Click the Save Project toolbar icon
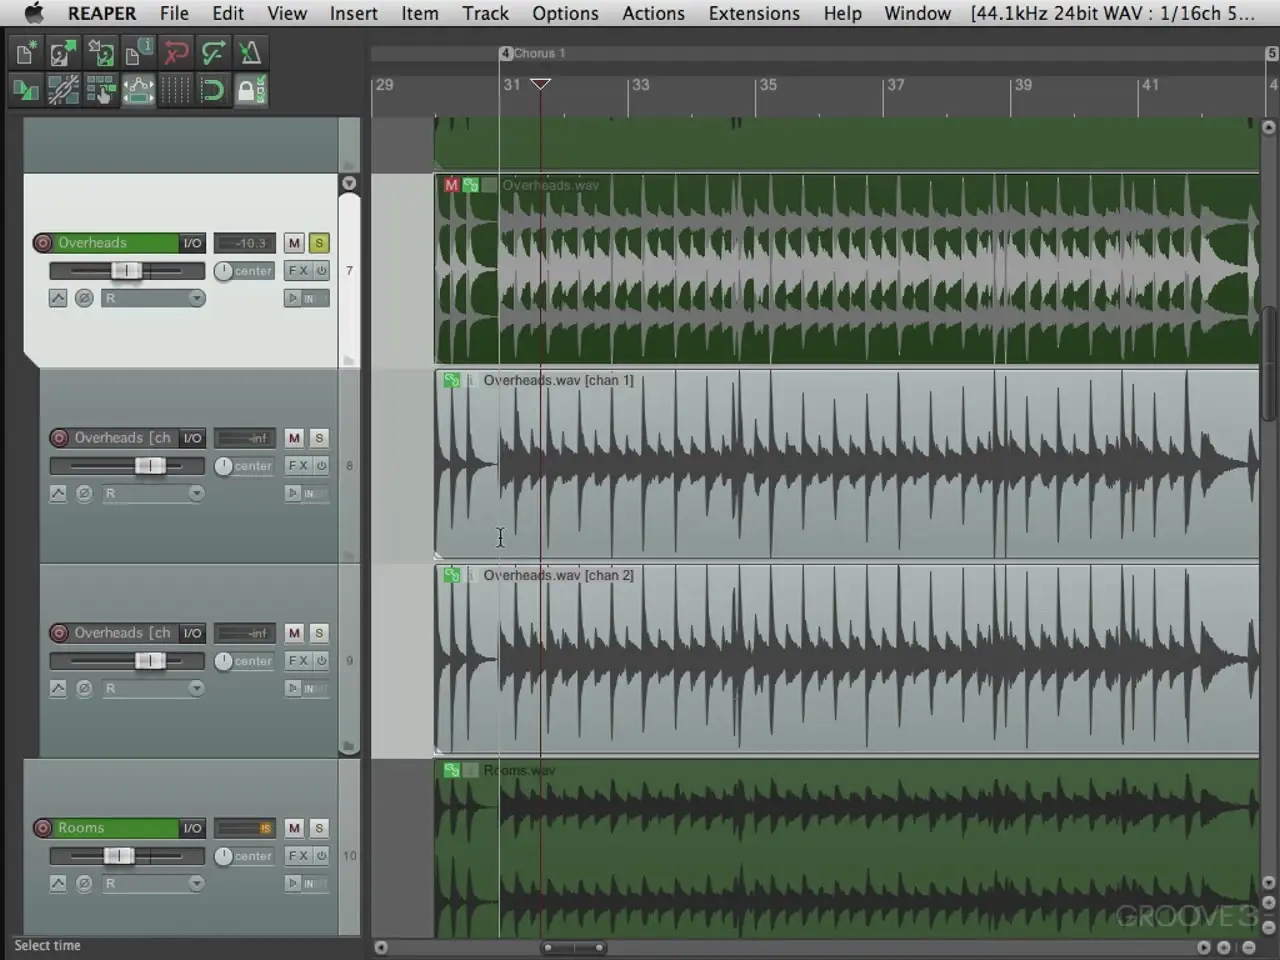 [x=100, y=53]
